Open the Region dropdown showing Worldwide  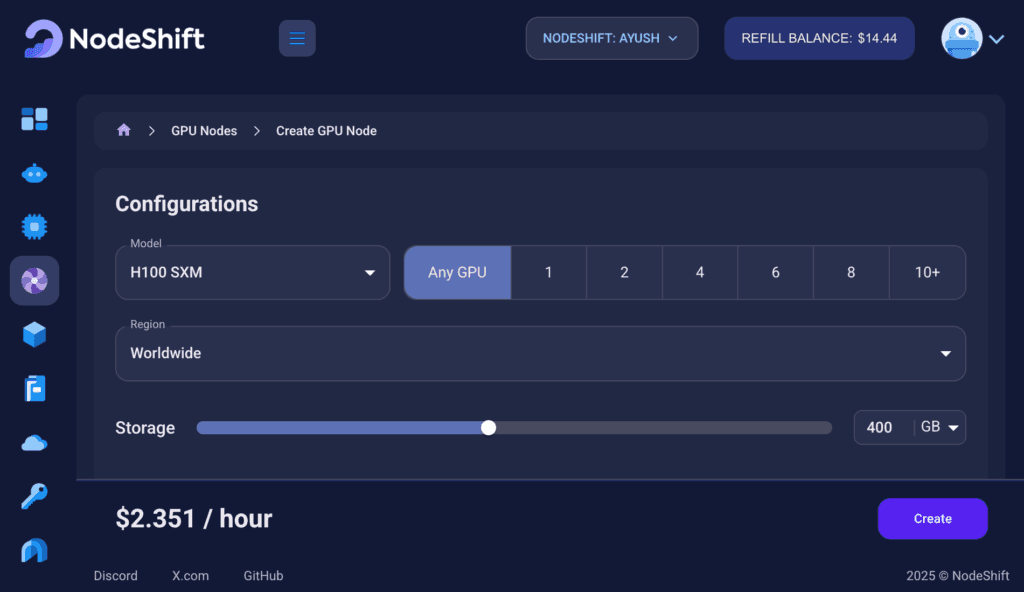[x=540, y=354]
